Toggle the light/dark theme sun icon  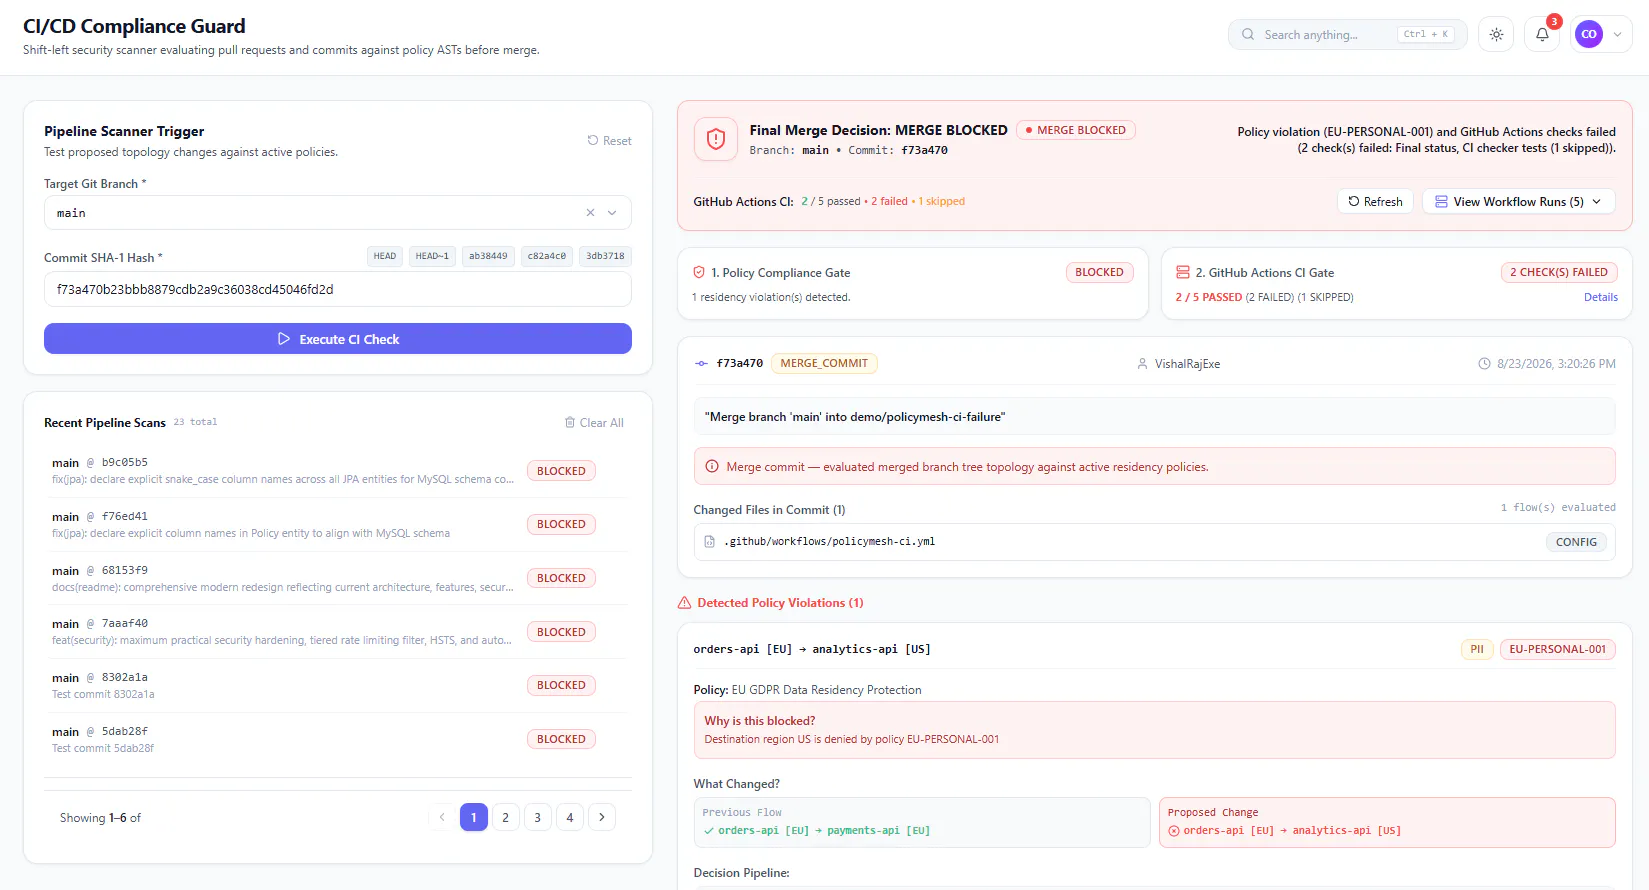coord(1496,34)
